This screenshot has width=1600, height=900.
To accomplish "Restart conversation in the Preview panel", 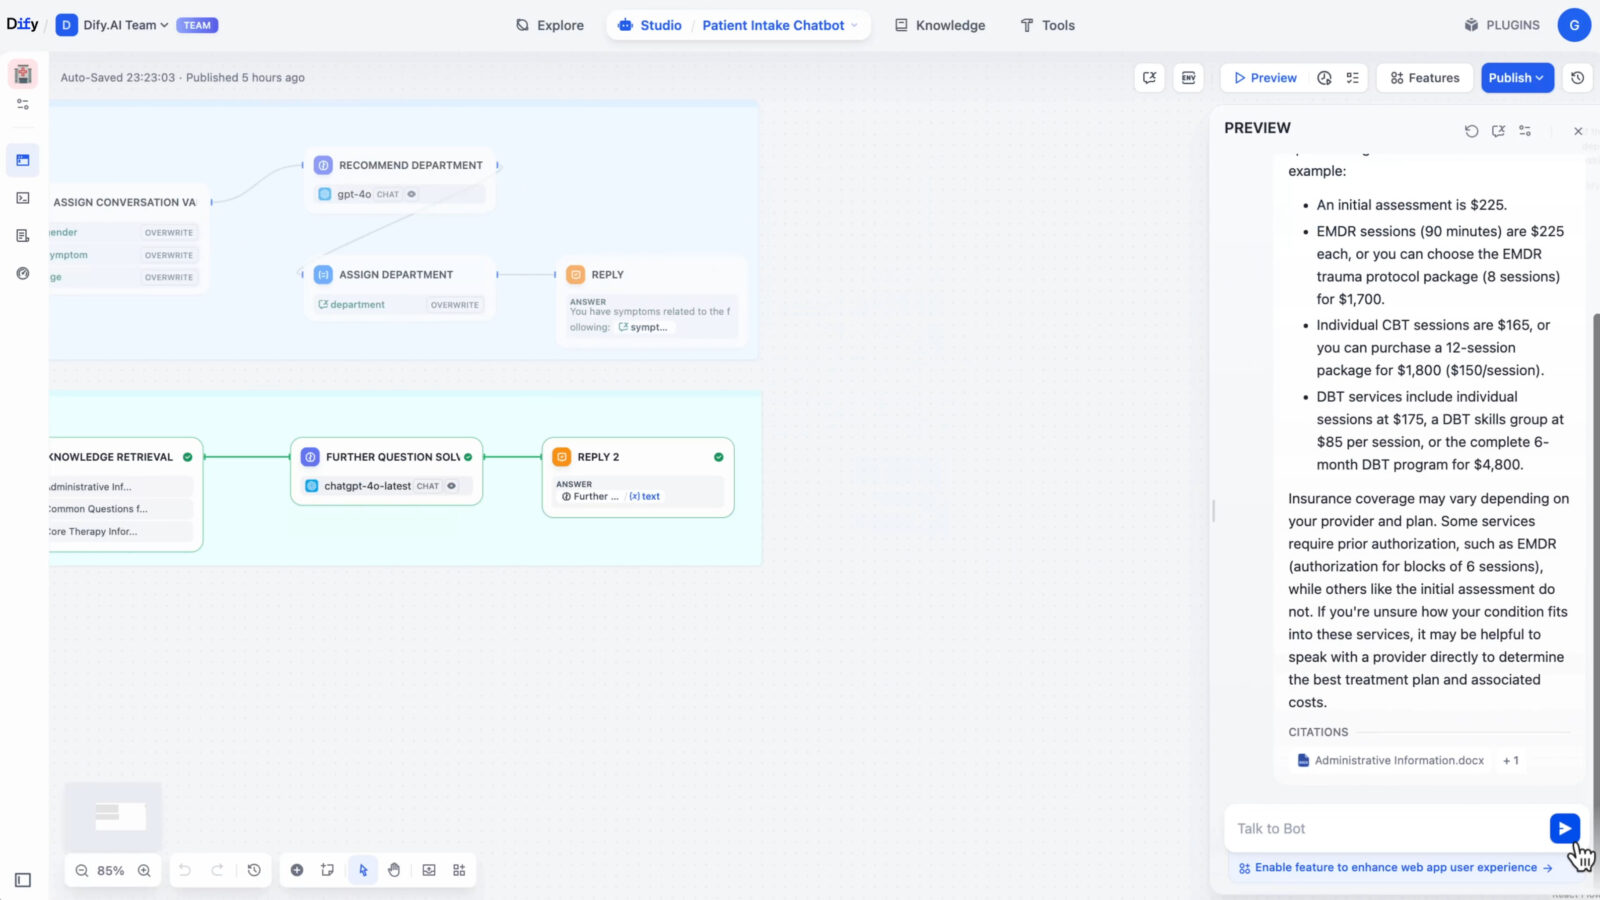I will (1471, 131).
